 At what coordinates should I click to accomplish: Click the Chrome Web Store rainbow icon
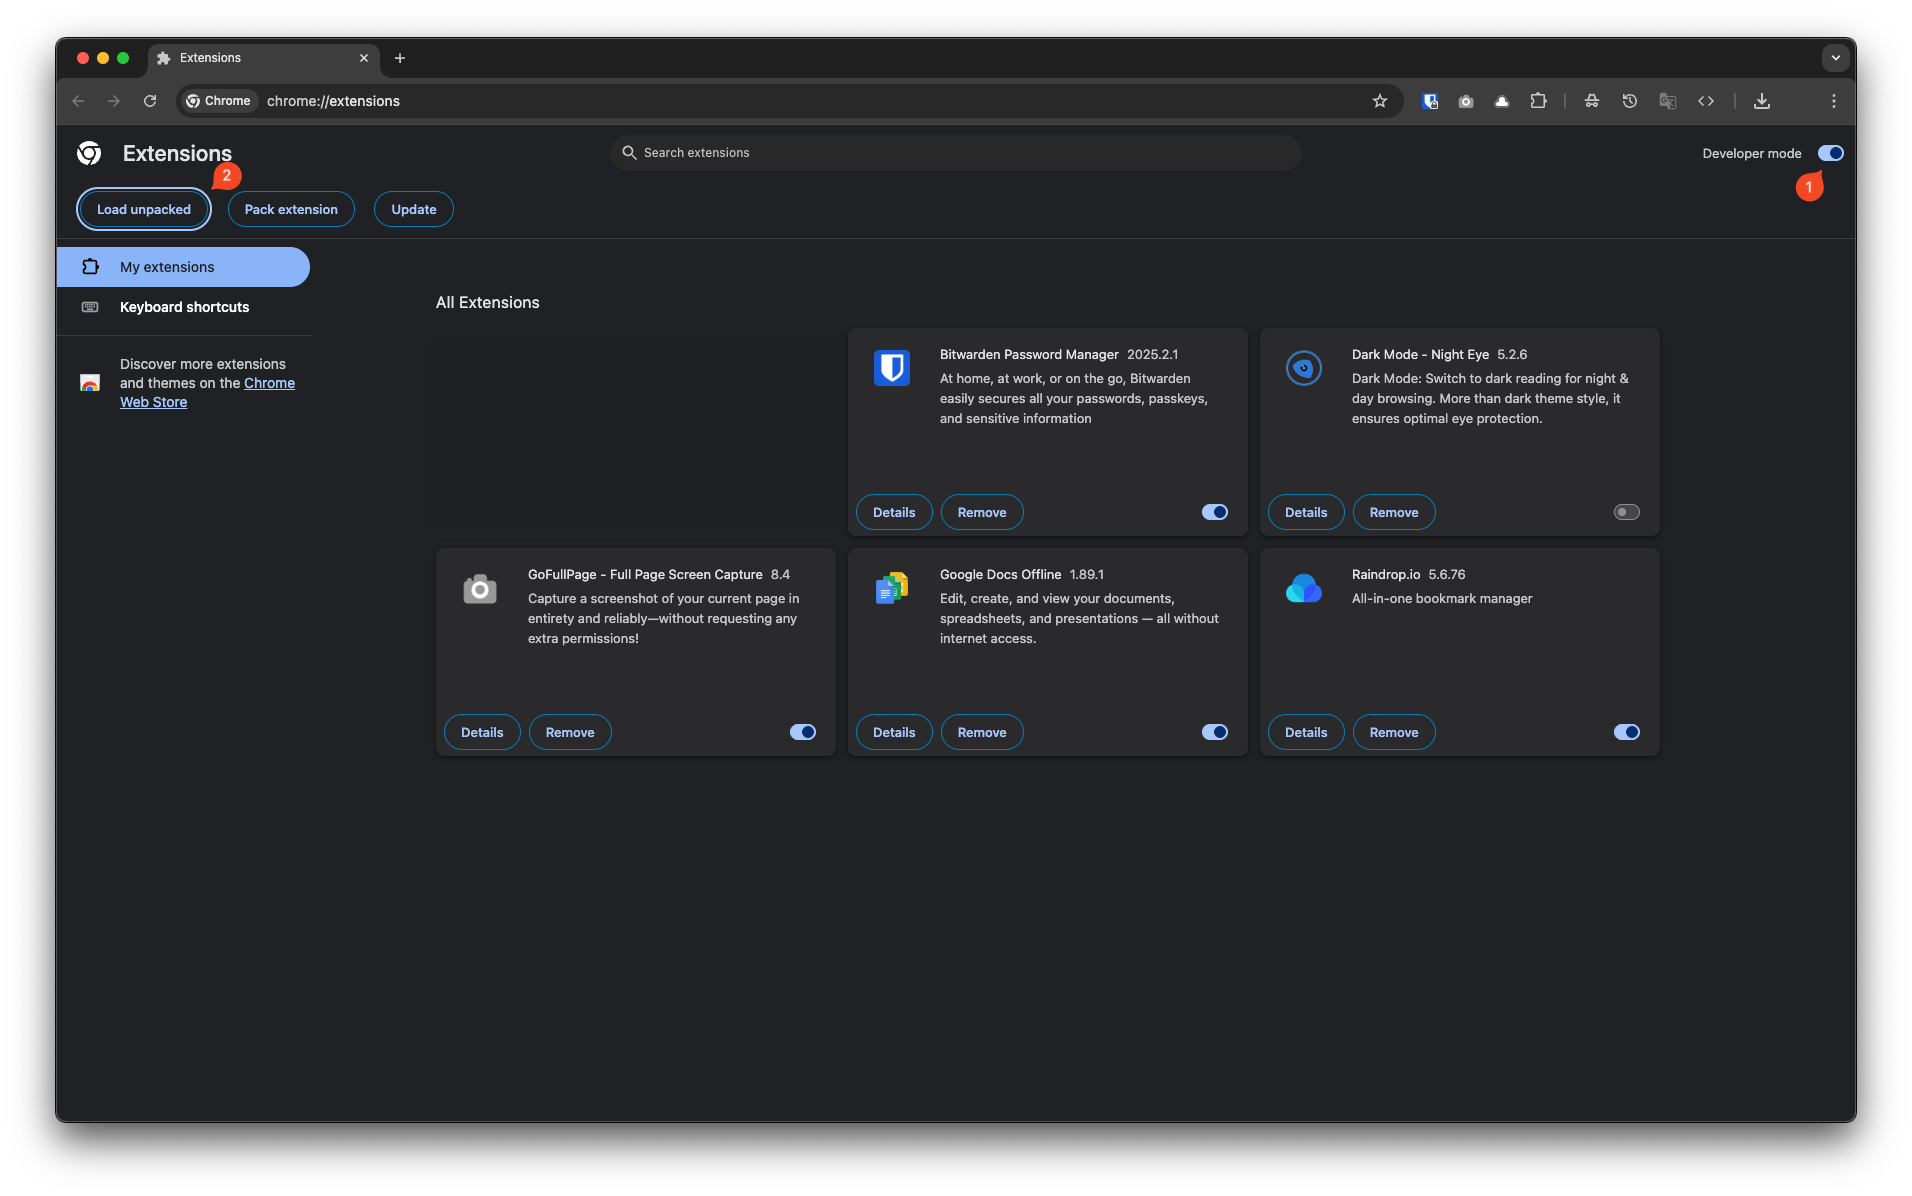pos(90,383)
